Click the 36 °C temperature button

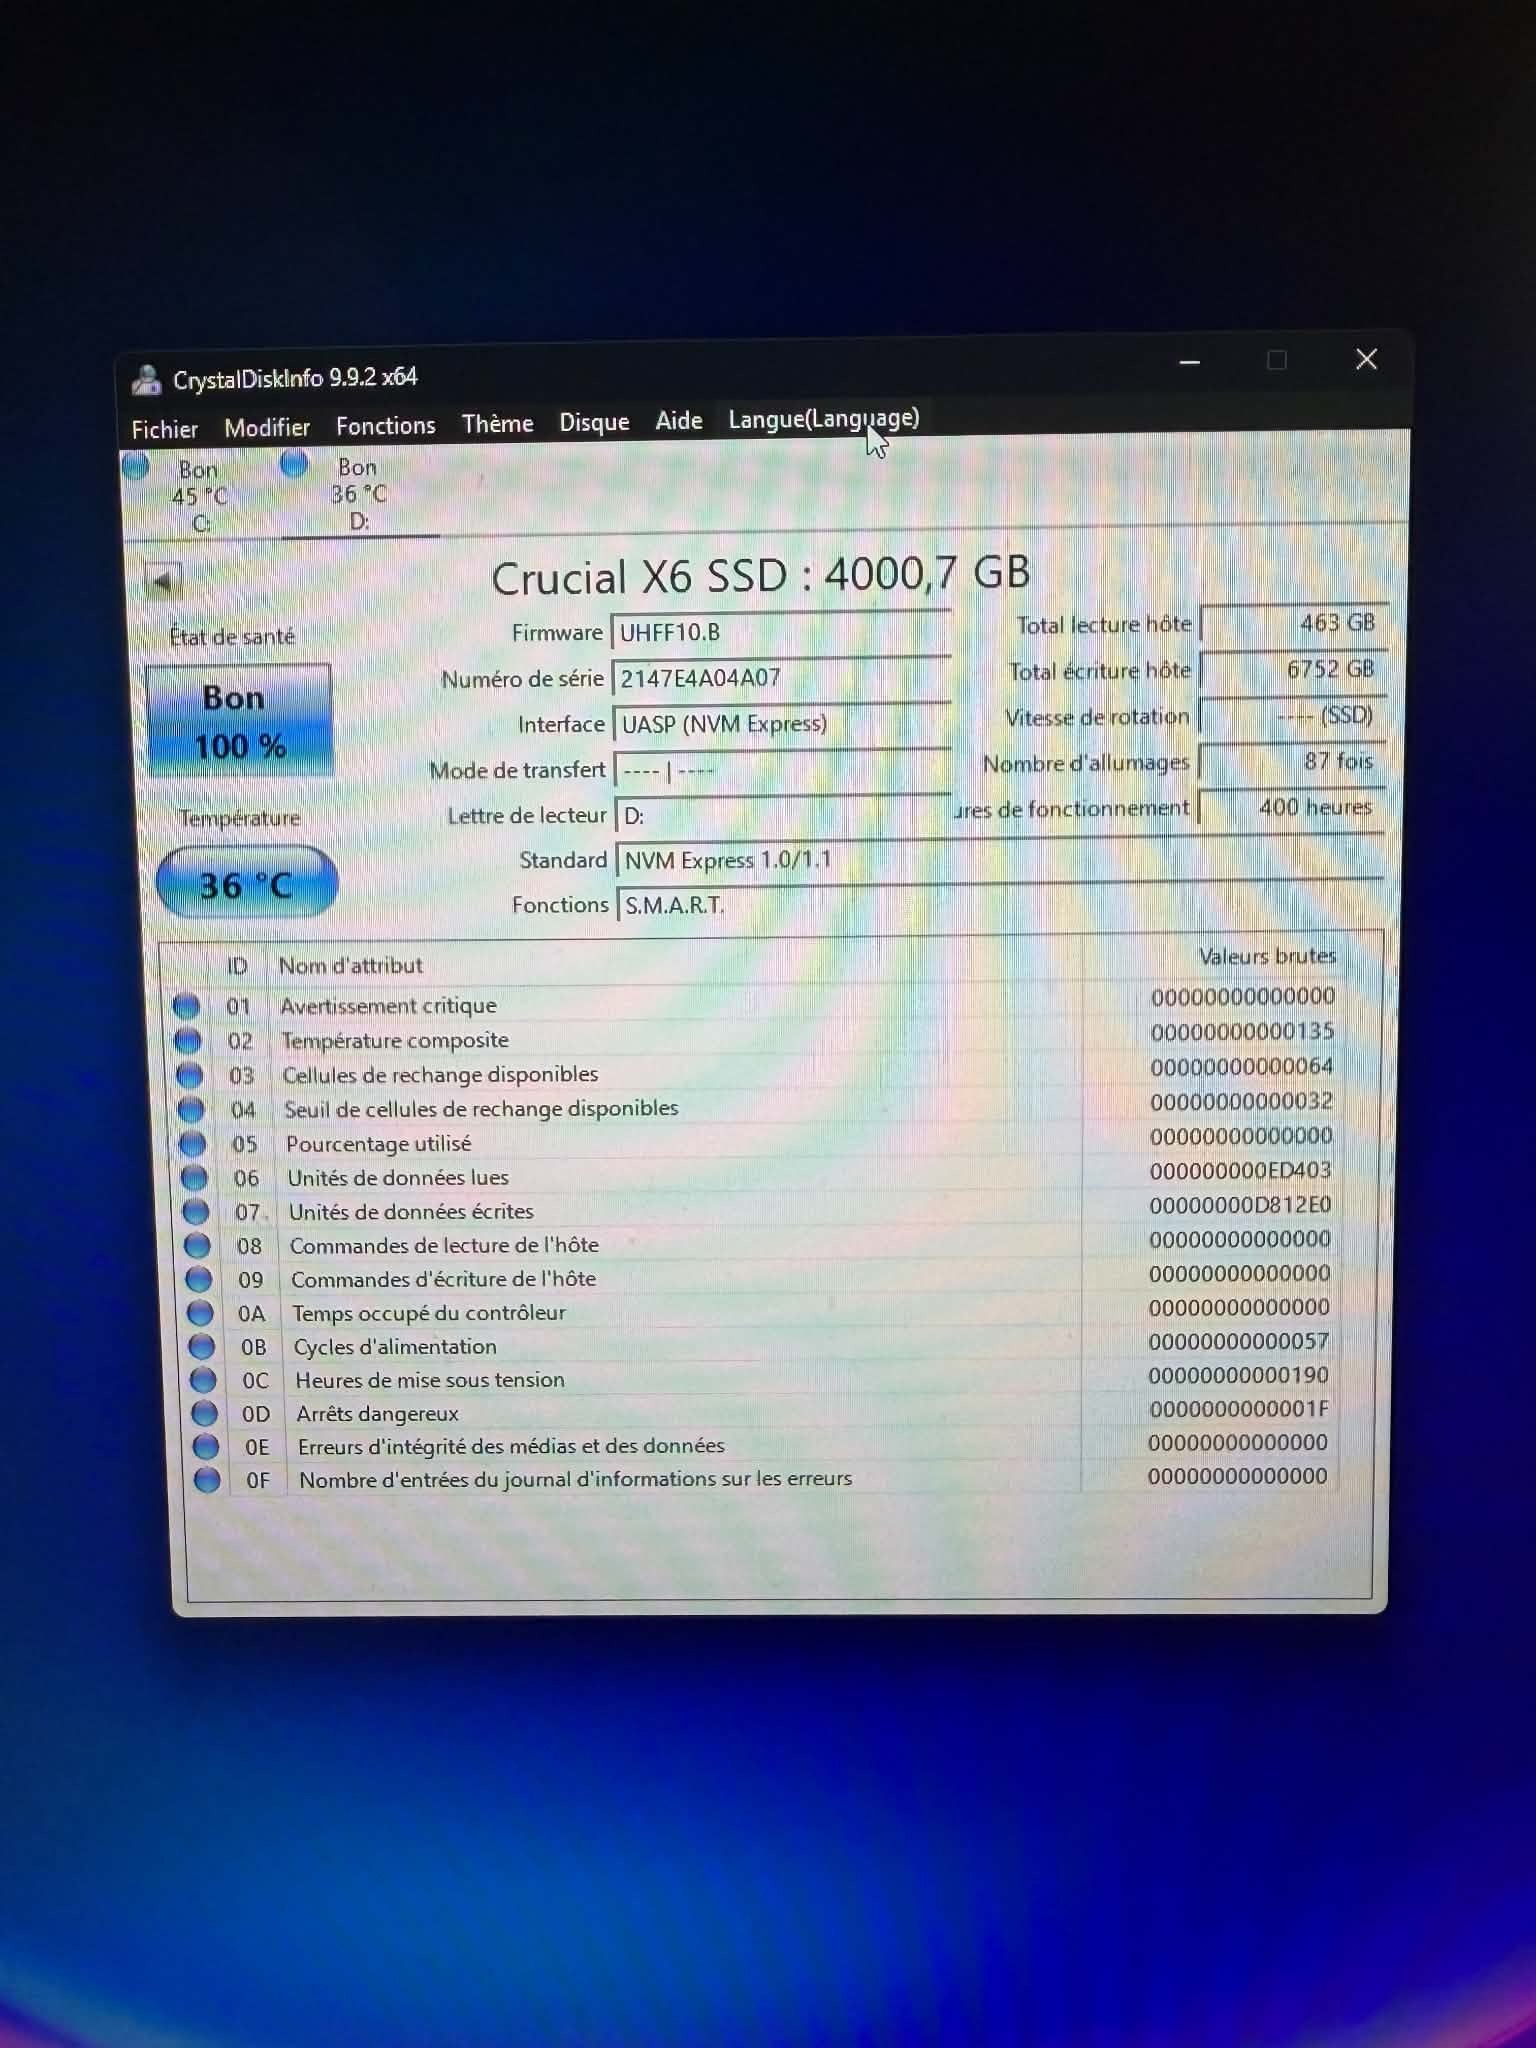pyautogui.click(x=247, y=884)
